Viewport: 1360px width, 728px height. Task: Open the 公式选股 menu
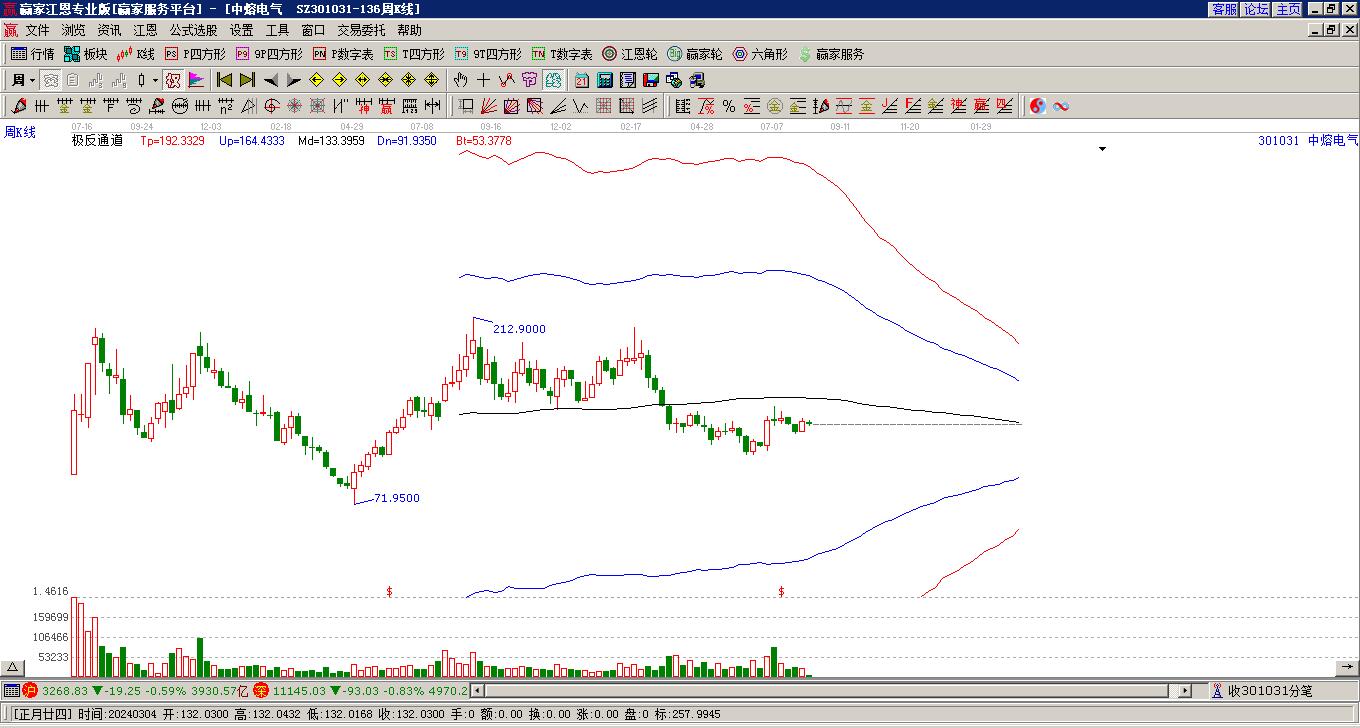(193, 31)
